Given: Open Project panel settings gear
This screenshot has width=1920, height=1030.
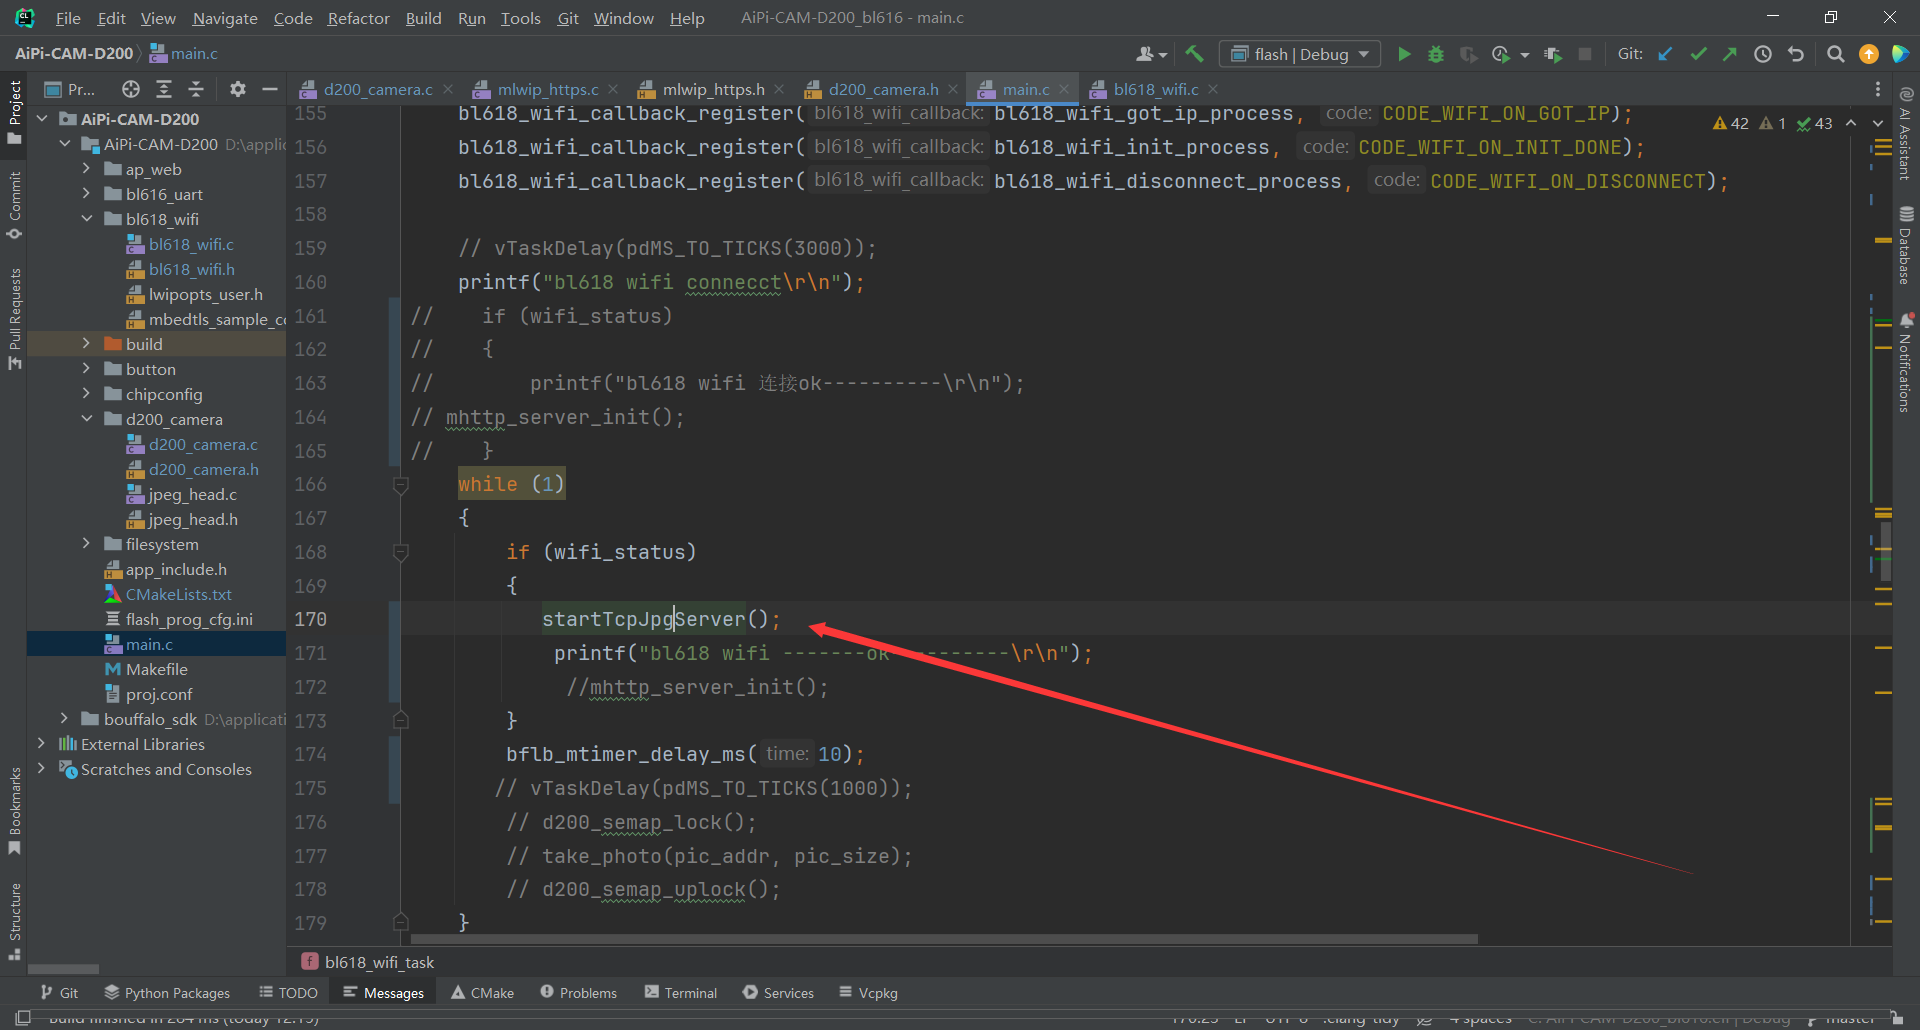Looking at the screenshot, I should pyautogui.click(x=237, y=89).
